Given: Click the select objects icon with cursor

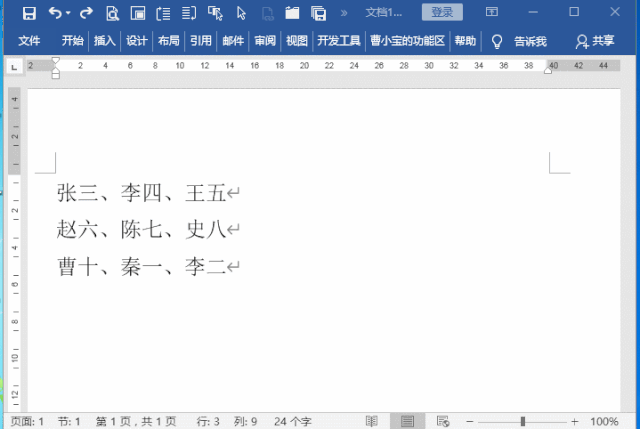Looking at the screenshot, I should [x=215, y=13].
